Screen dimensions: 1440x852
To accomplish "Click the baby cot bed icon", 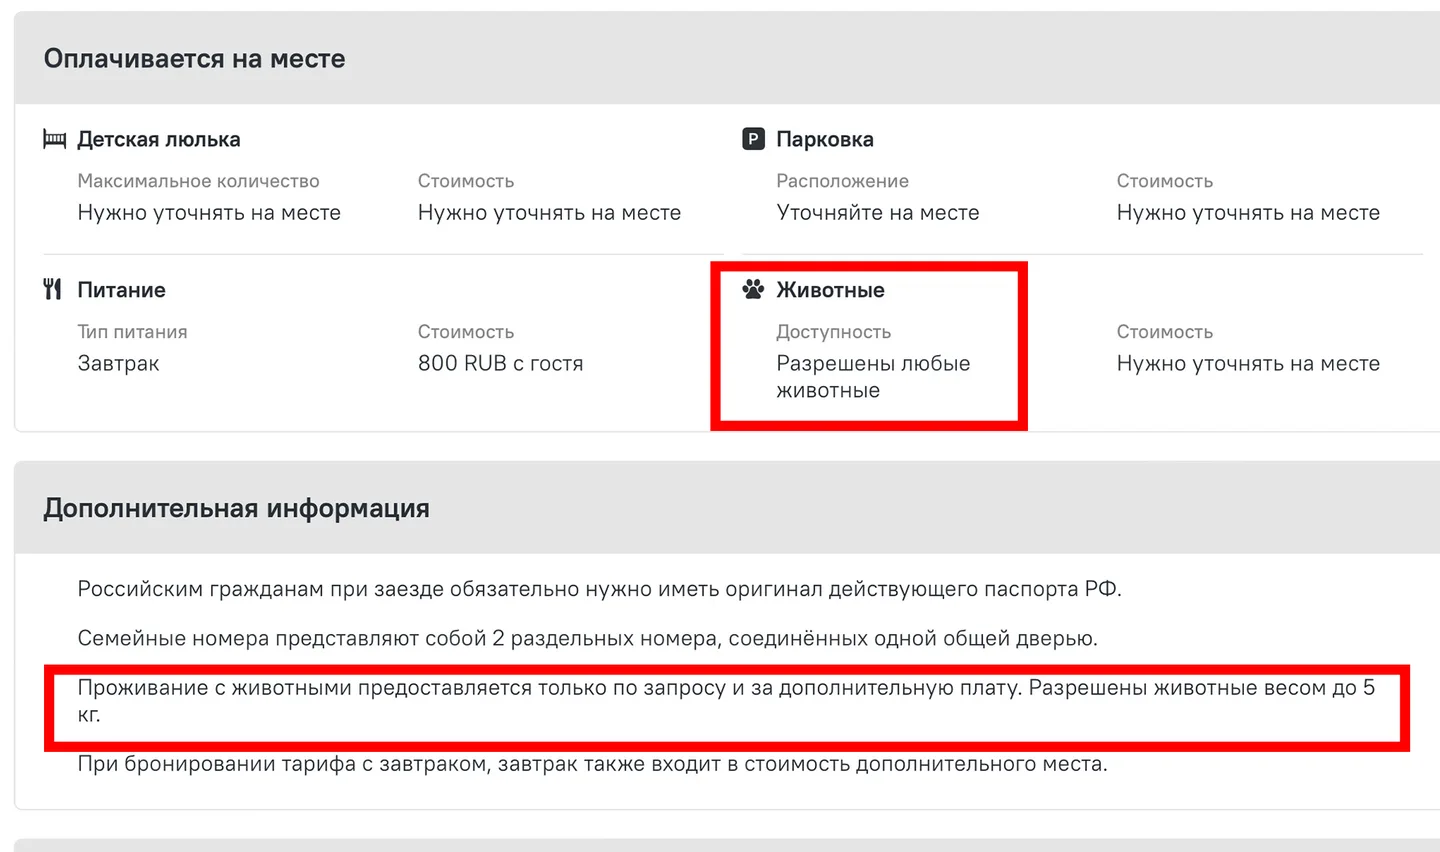I will [x=54, y=139].
